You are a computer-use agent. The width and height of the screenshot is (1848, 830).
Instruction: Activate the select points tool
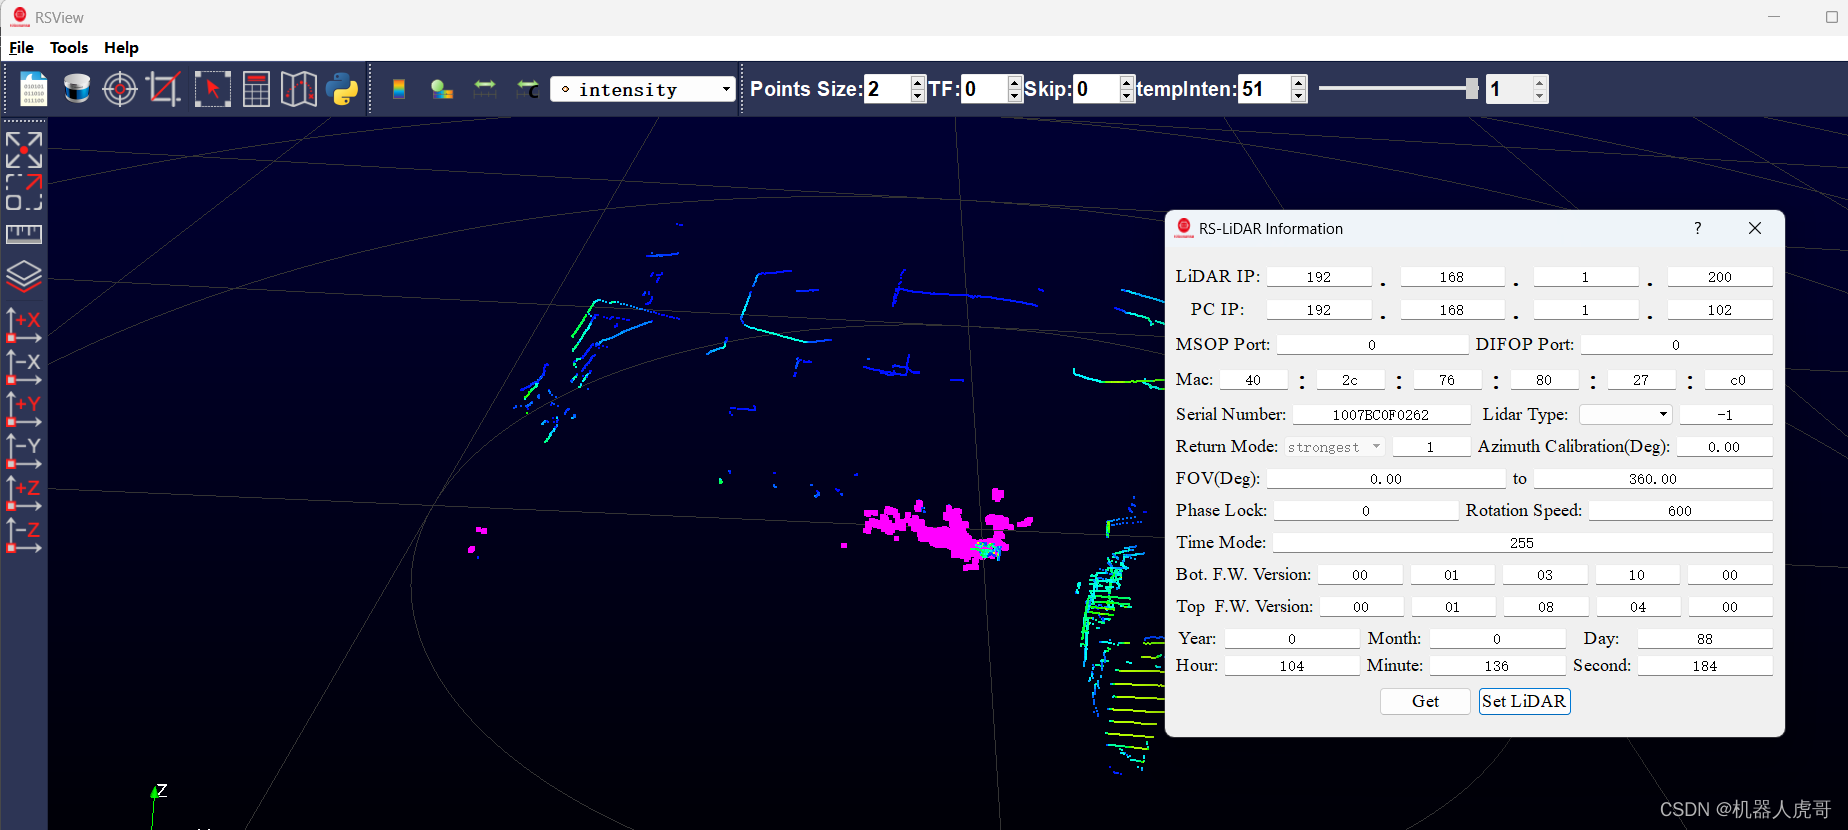click(x=212, y=89)
